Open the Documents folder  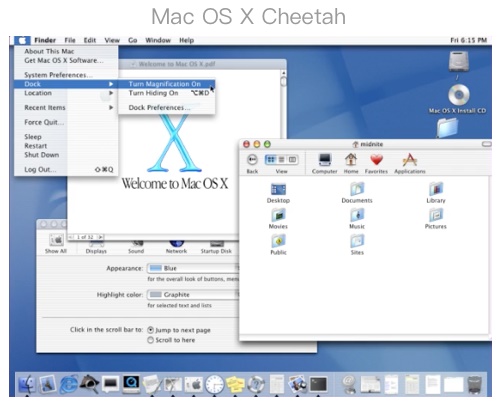(x=357, y=193)
